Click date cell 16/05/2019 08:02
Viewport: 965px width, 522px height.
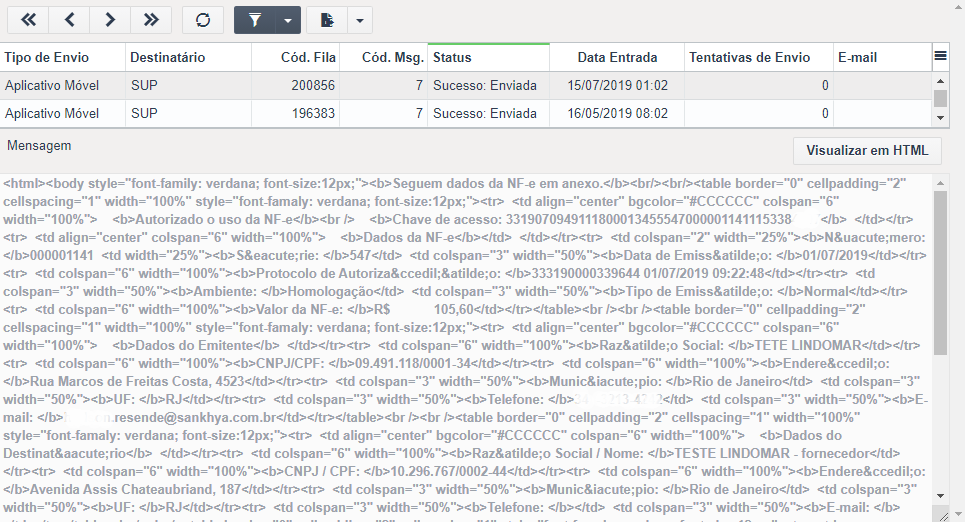tap(617, 113)
